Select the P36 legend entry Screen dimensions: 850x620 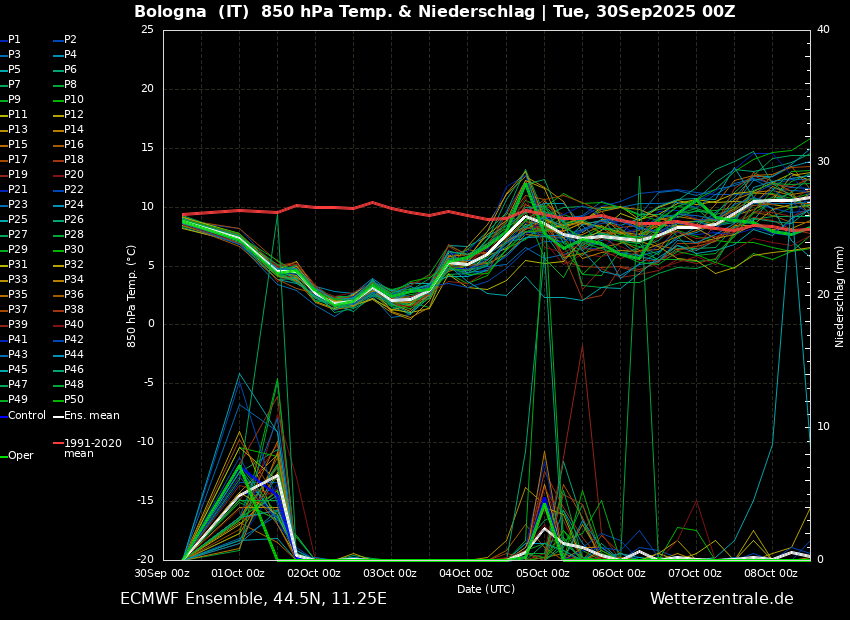point(74,295)
